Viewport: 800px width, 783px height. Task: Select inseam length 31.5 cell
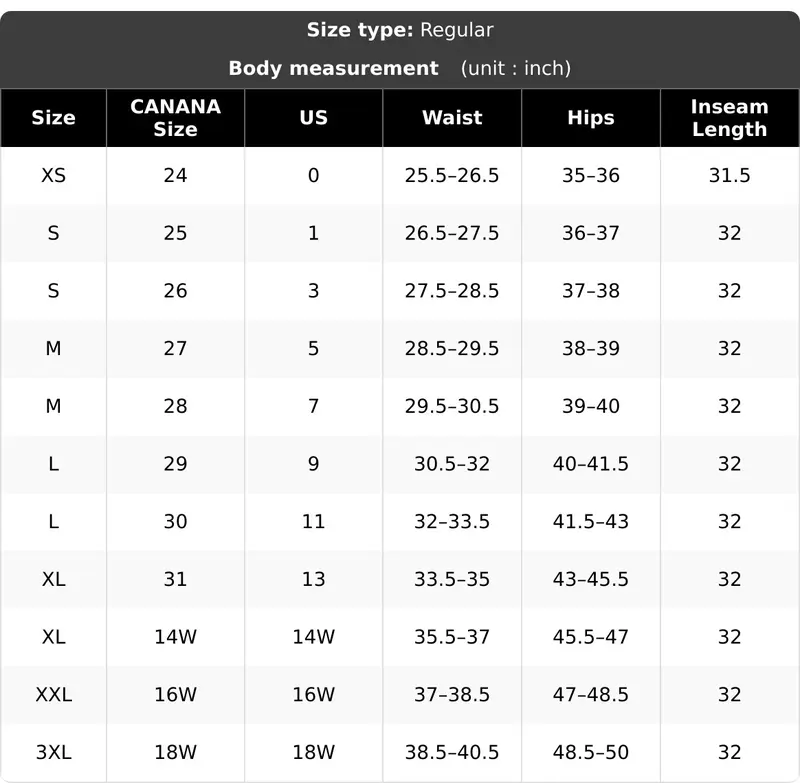point(730,175)
